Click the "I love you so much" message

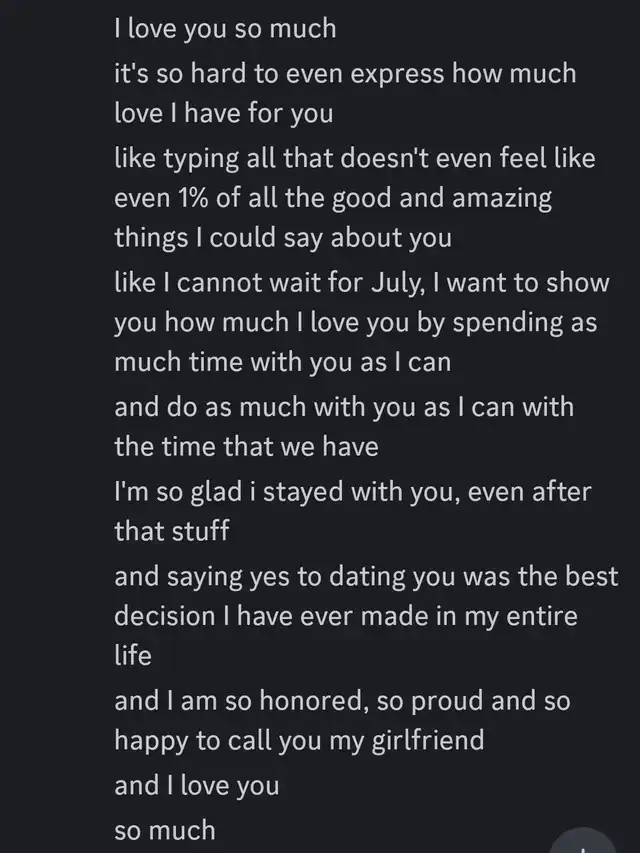225,29
